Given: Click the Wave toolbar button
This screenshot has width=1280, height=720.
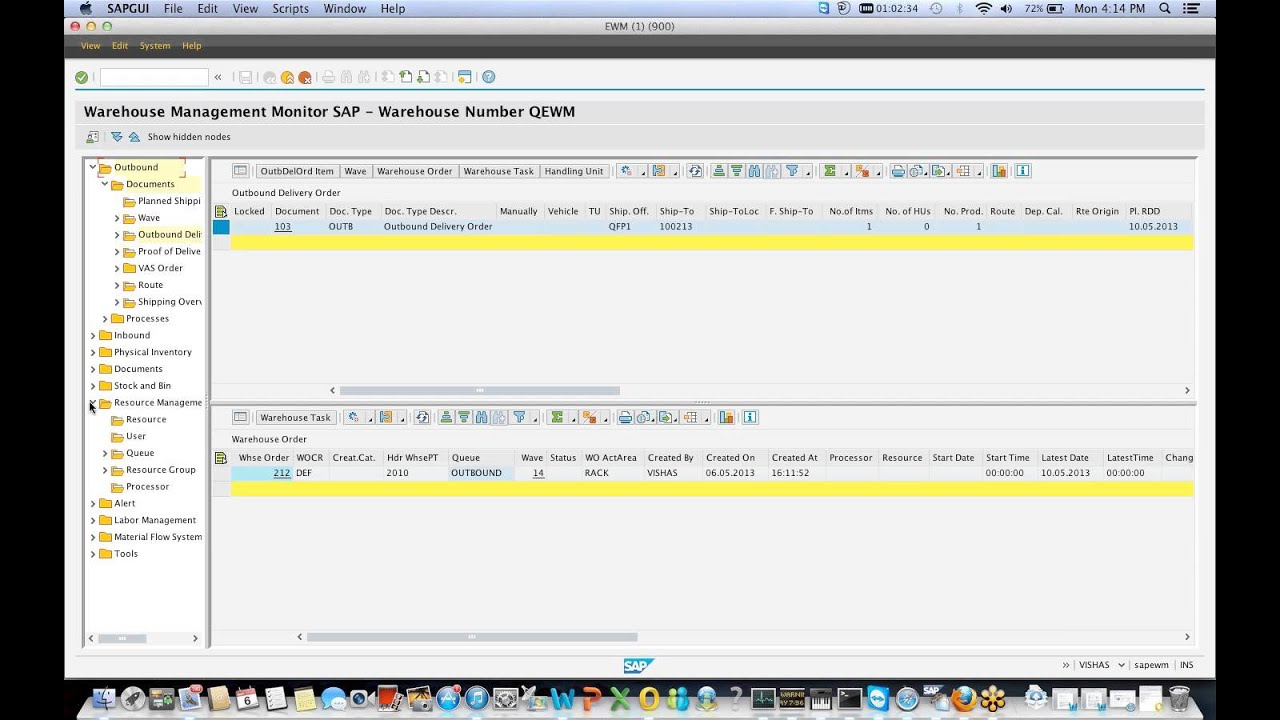Looking at the screenshot, I should tap(356, 171).
